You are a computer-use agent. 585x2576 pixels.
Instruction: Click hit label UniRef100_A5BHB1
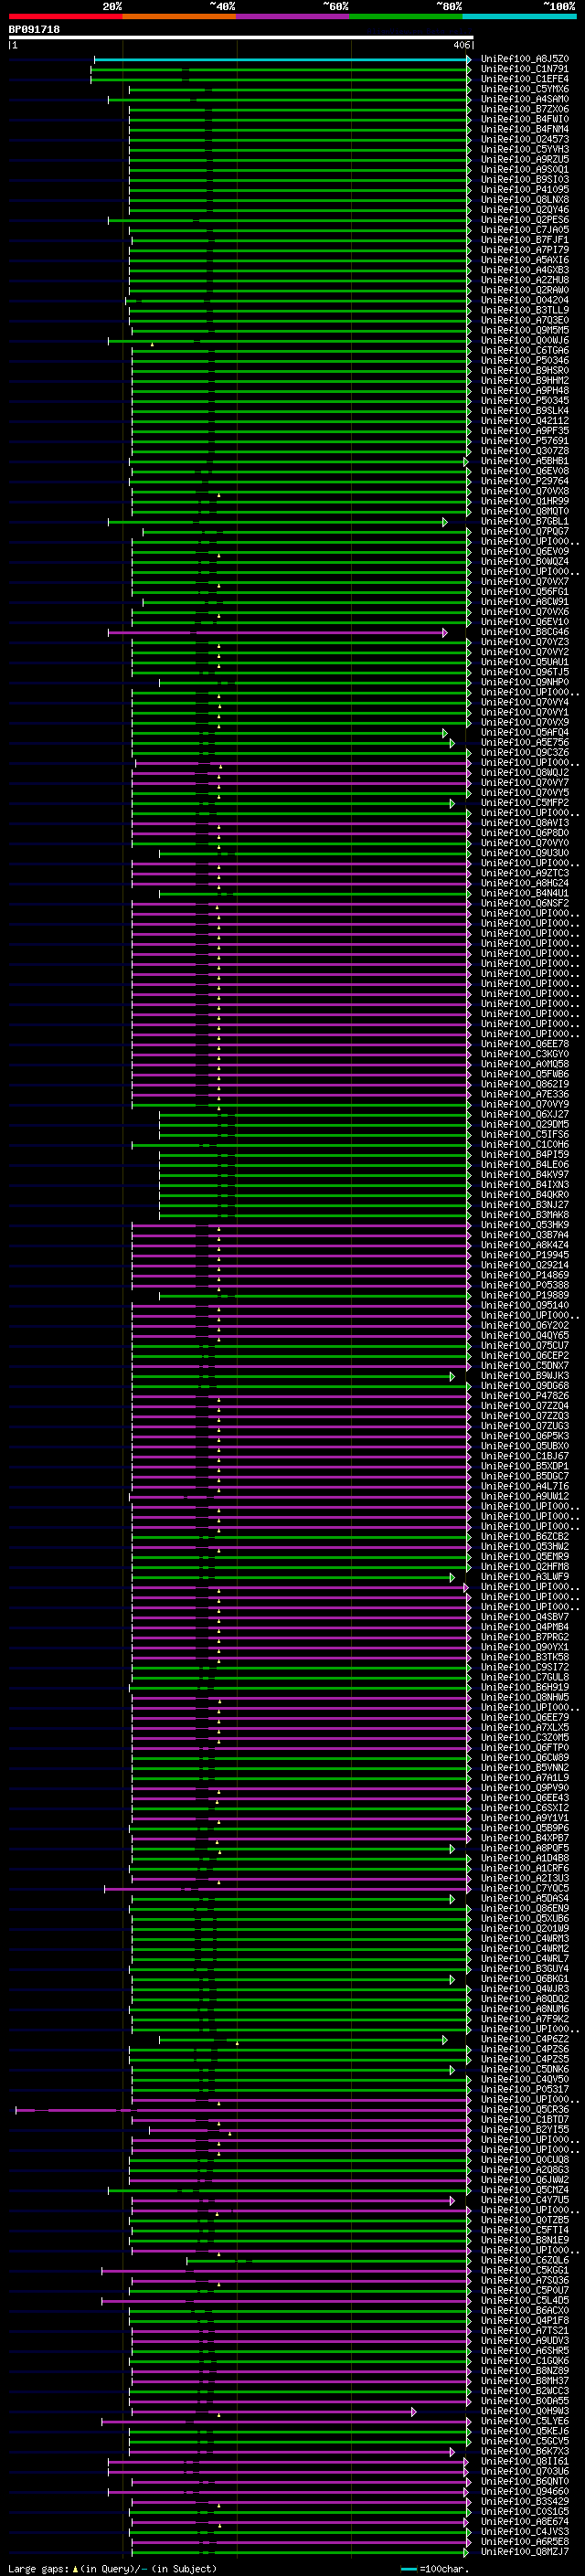click(x=525, y=461)
